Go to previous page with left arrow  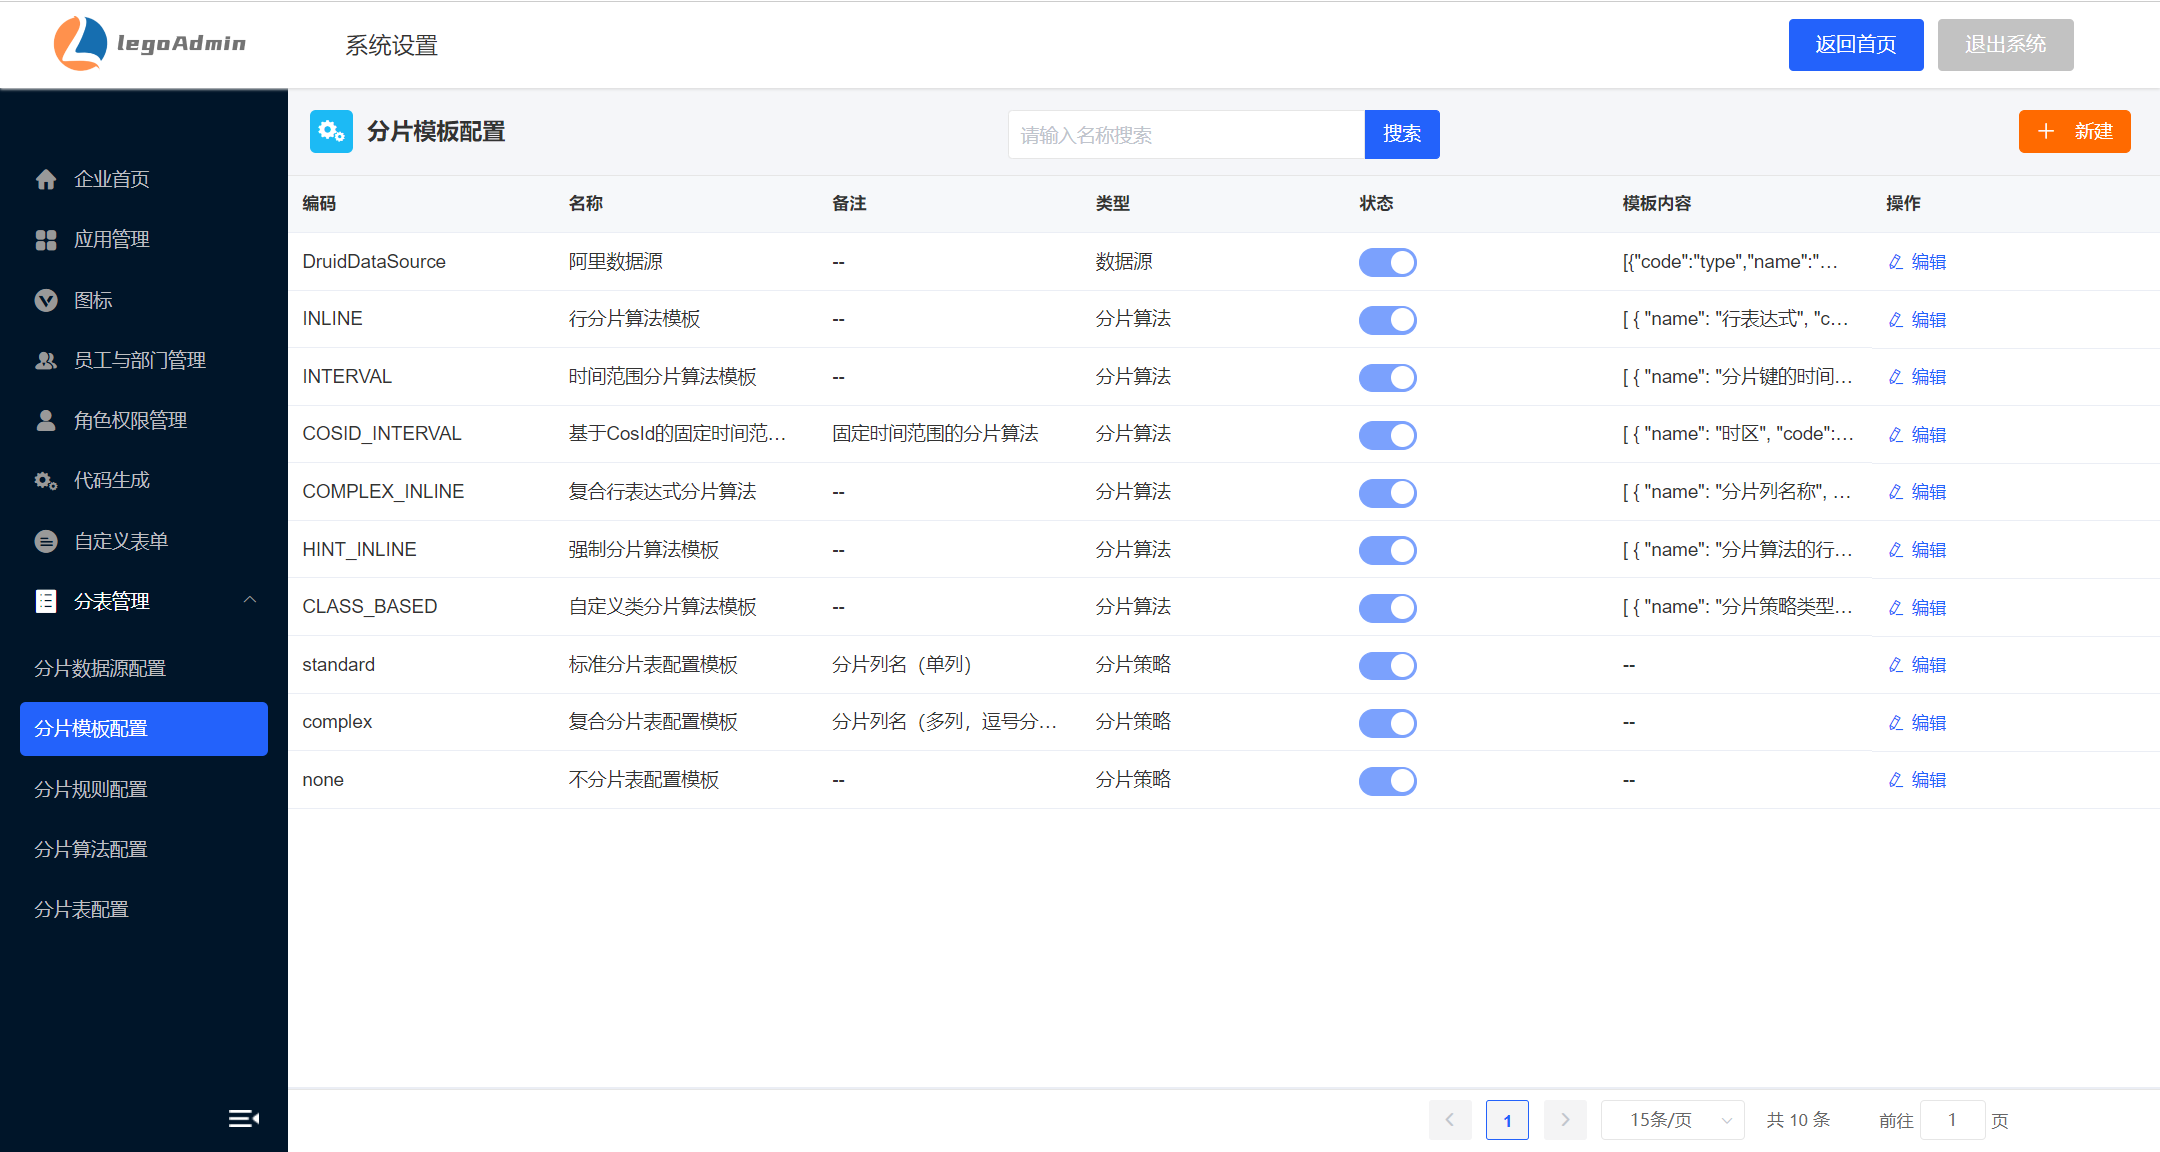coord(1450,1120)
